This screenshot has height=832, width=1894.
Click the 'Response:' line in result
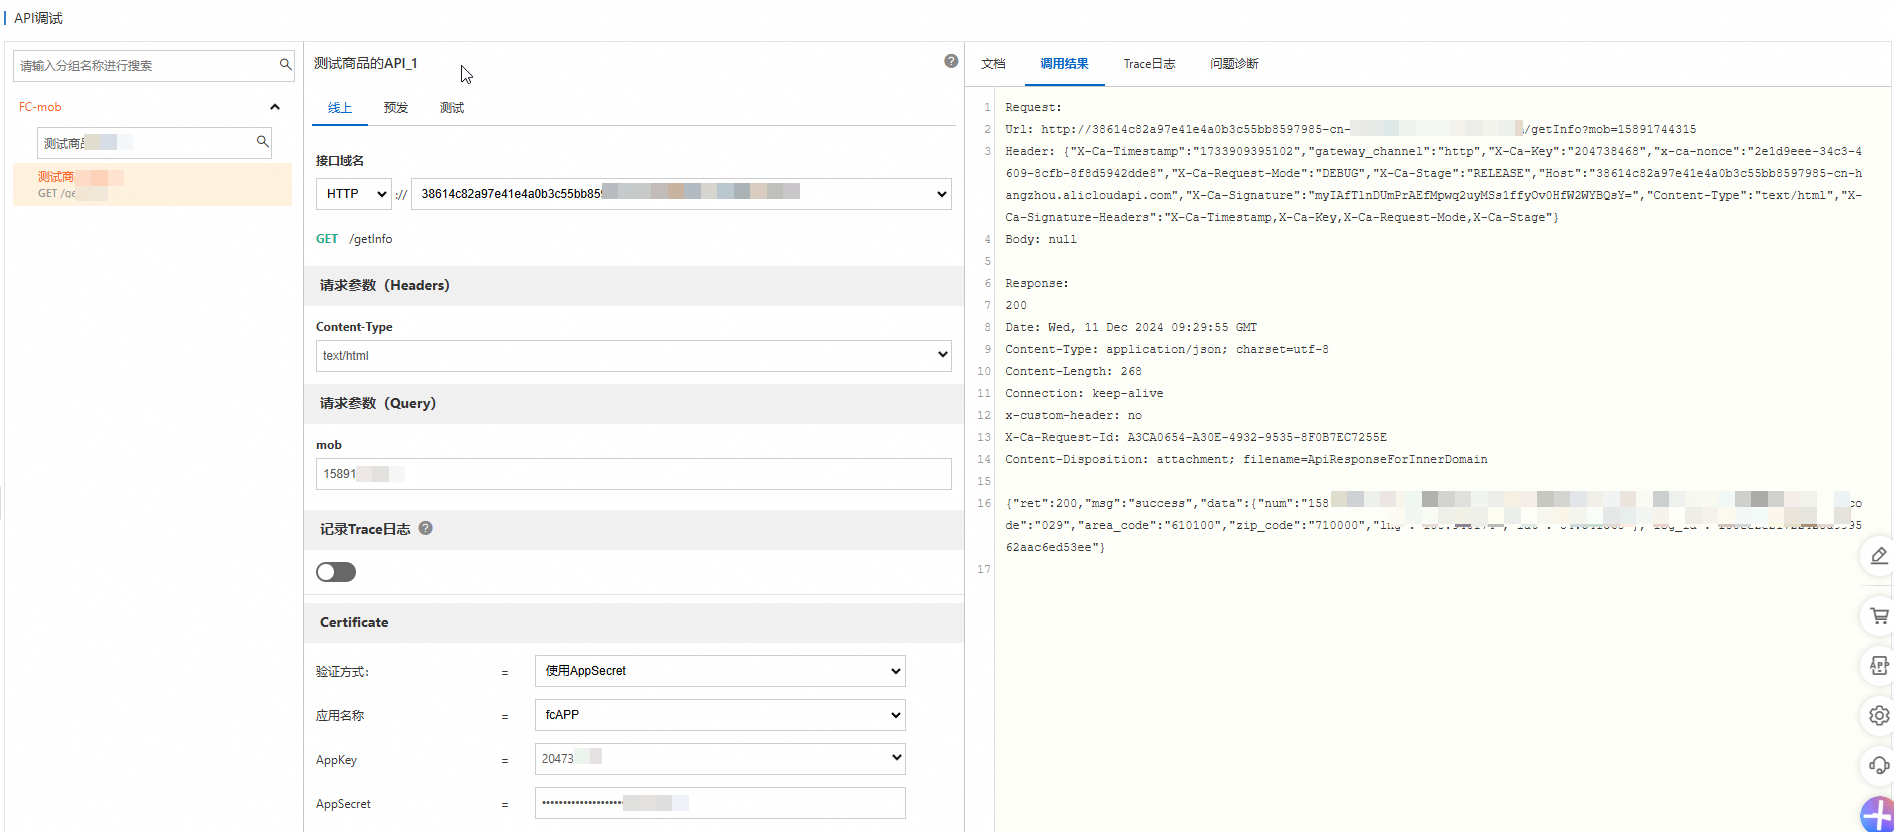(x=1037, y=284)
